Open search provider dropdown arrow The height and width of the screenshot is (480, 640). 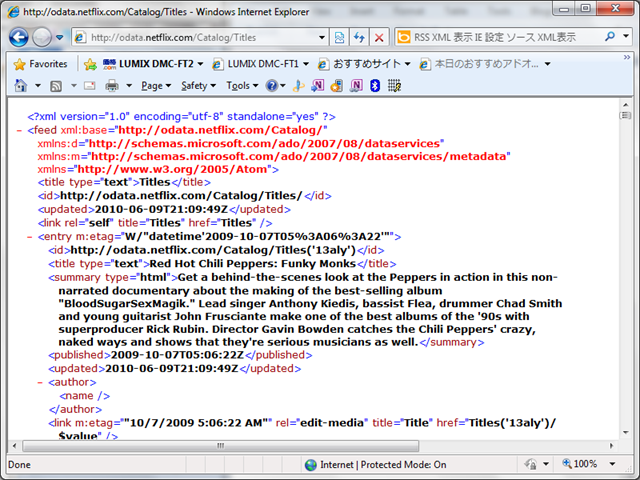coord(626,36)
